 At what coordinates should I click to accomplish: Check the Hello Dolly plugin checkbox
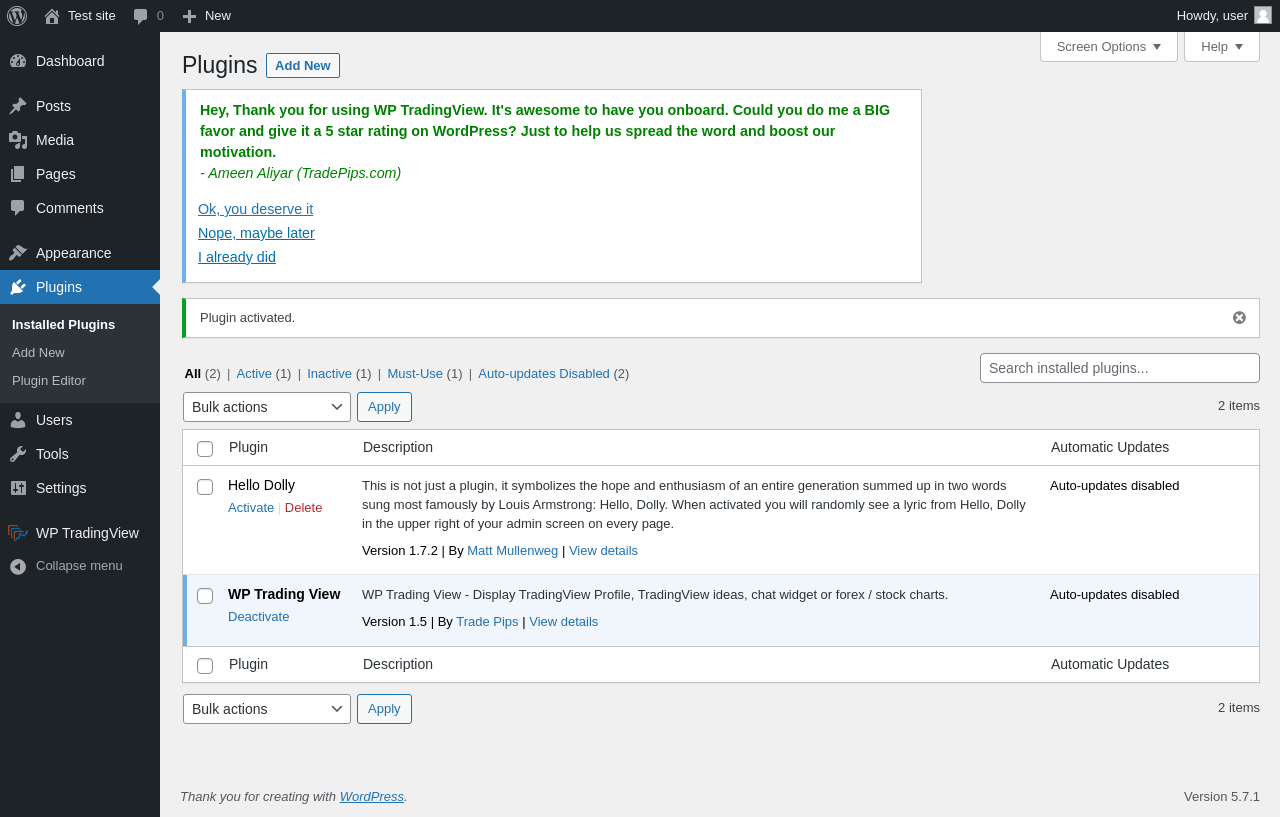(205, 487)
